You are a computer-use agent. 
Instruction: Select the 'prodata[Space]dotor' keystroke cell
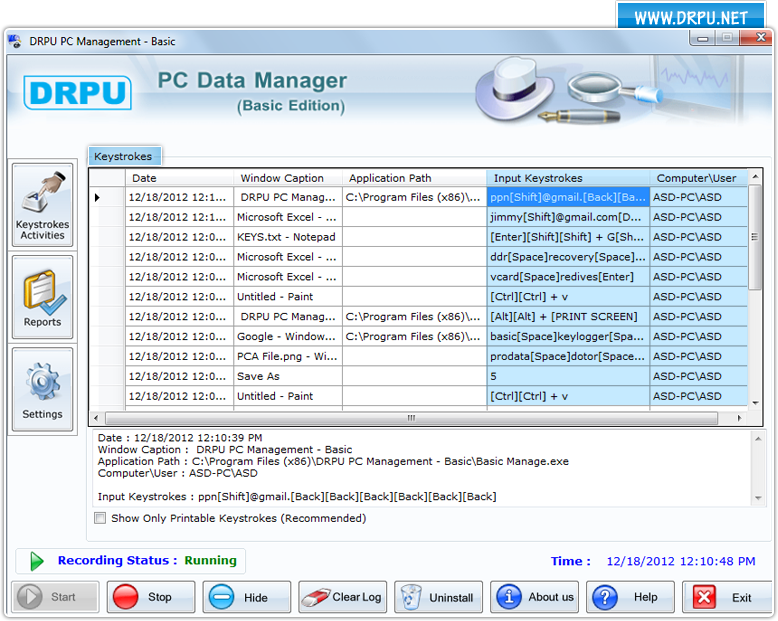coord(568,356)
